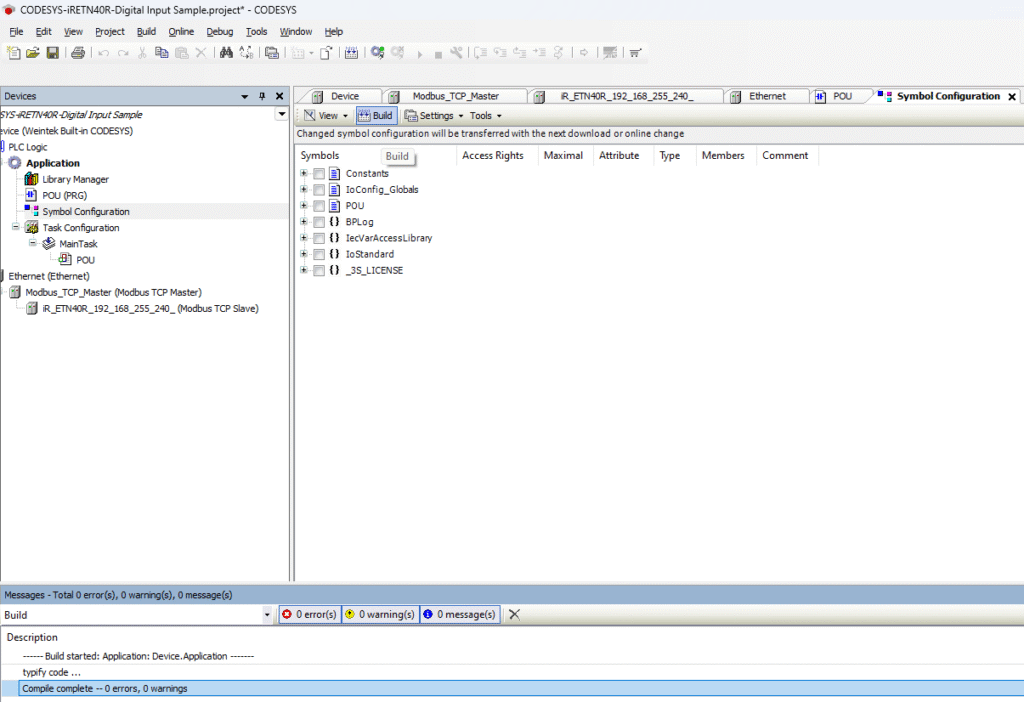This screenshot has width=1024, height=702.
Task: Expand the IoStandard symbol node
Action: coord(304,254)
